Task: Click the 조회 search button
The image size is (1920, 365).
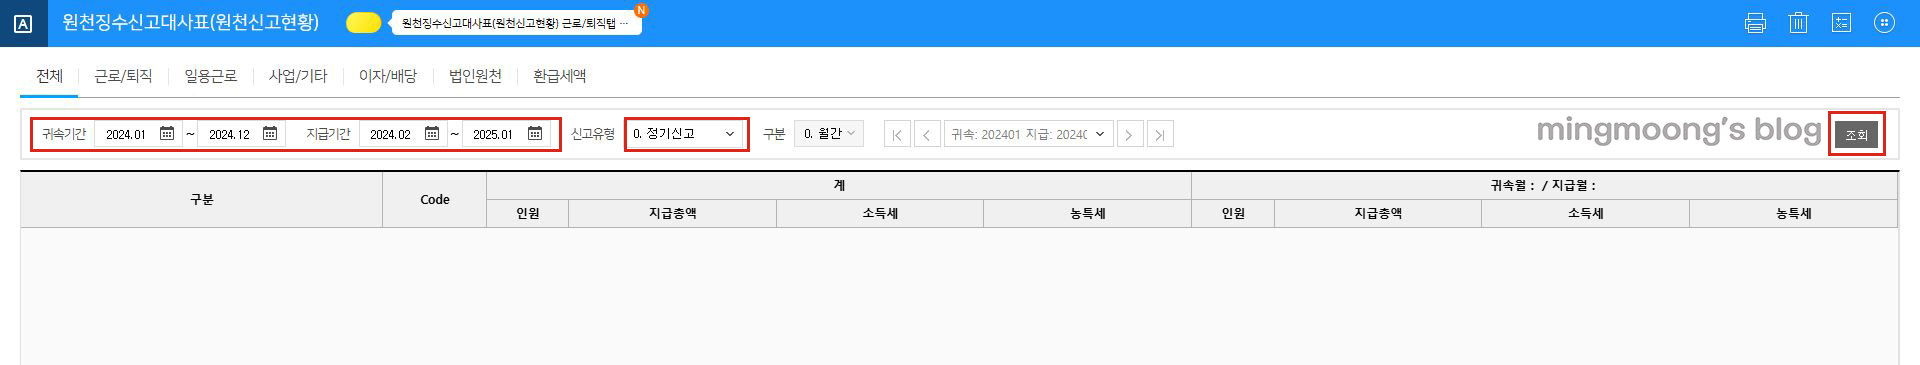Action: point(1856,134)
